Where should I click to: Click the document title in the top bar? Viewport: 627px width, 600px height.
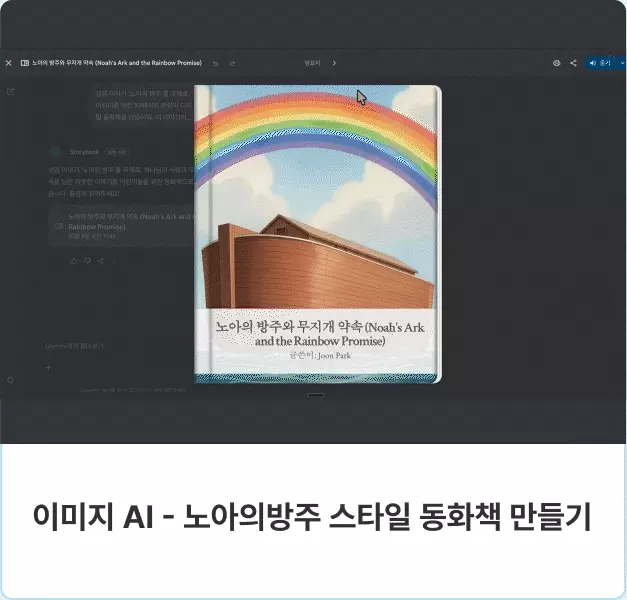(x=117, y=63)
